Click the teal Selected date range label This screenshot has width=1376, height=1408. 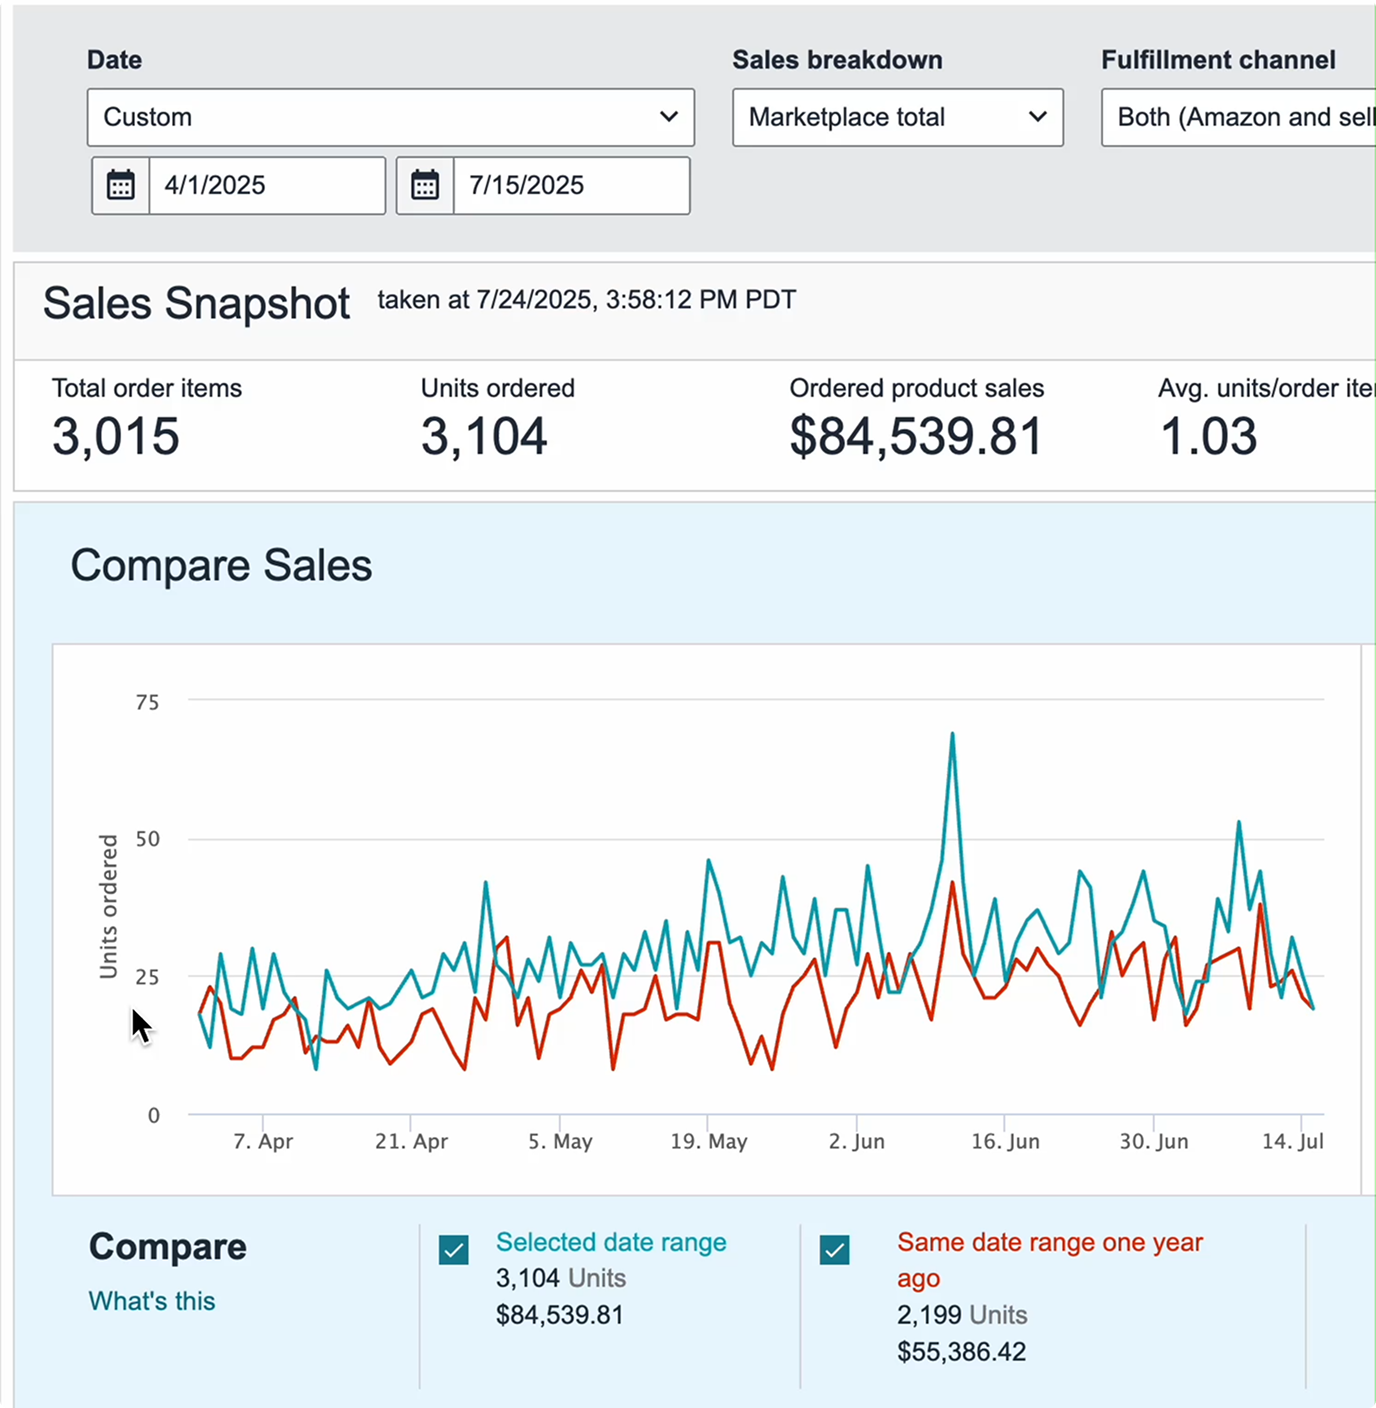tap(611, 1242)
